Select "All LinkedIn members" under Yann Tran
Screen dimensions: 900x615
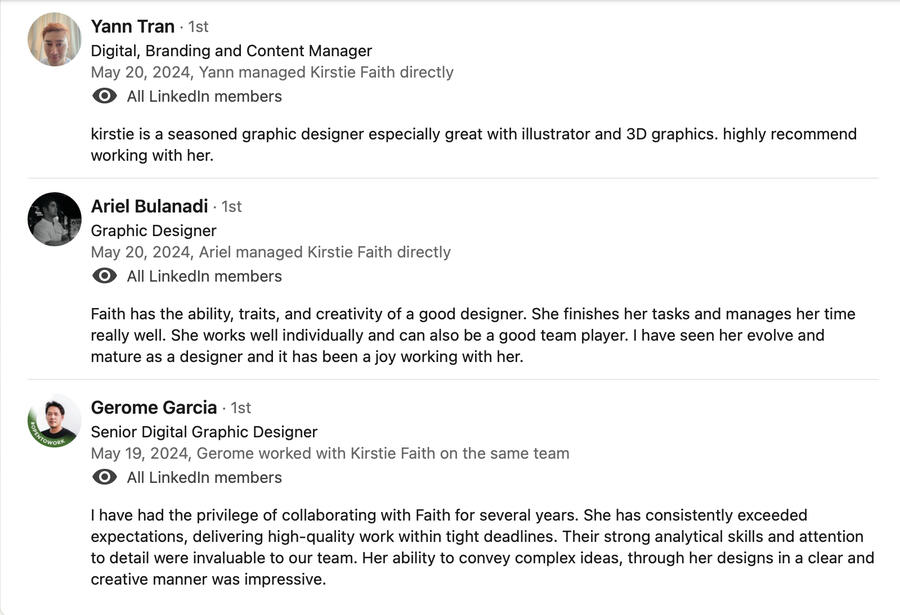point(204,97)
